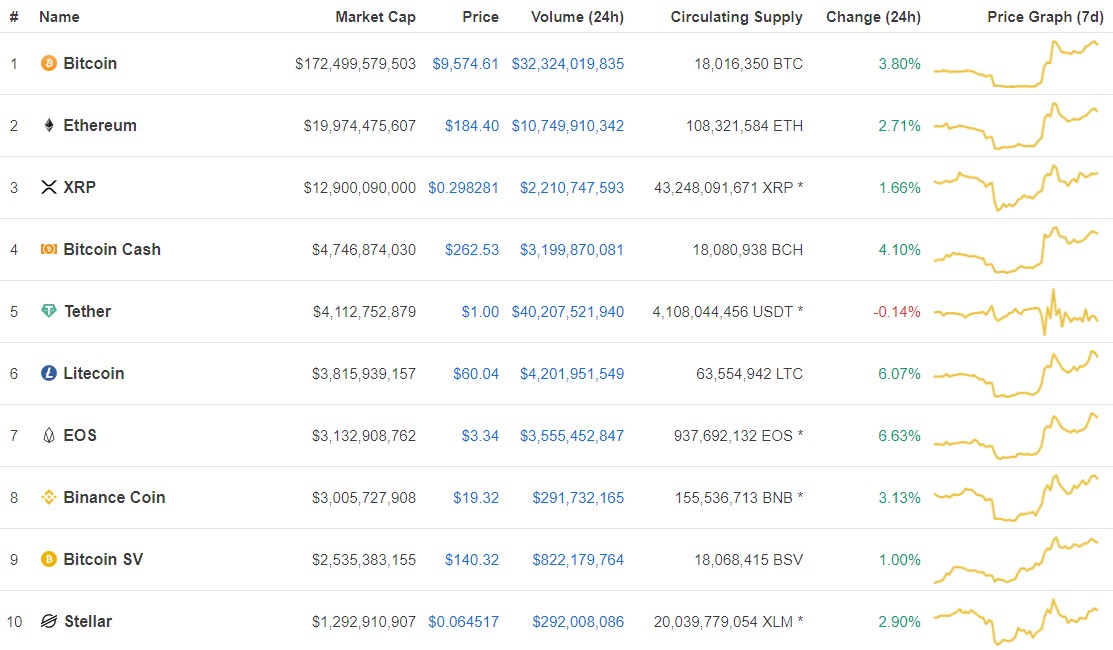Viewport: 1113px width, 650px height.
Task: Click the Bitcoin SV logo icon
Action: (x=48, y=559)
